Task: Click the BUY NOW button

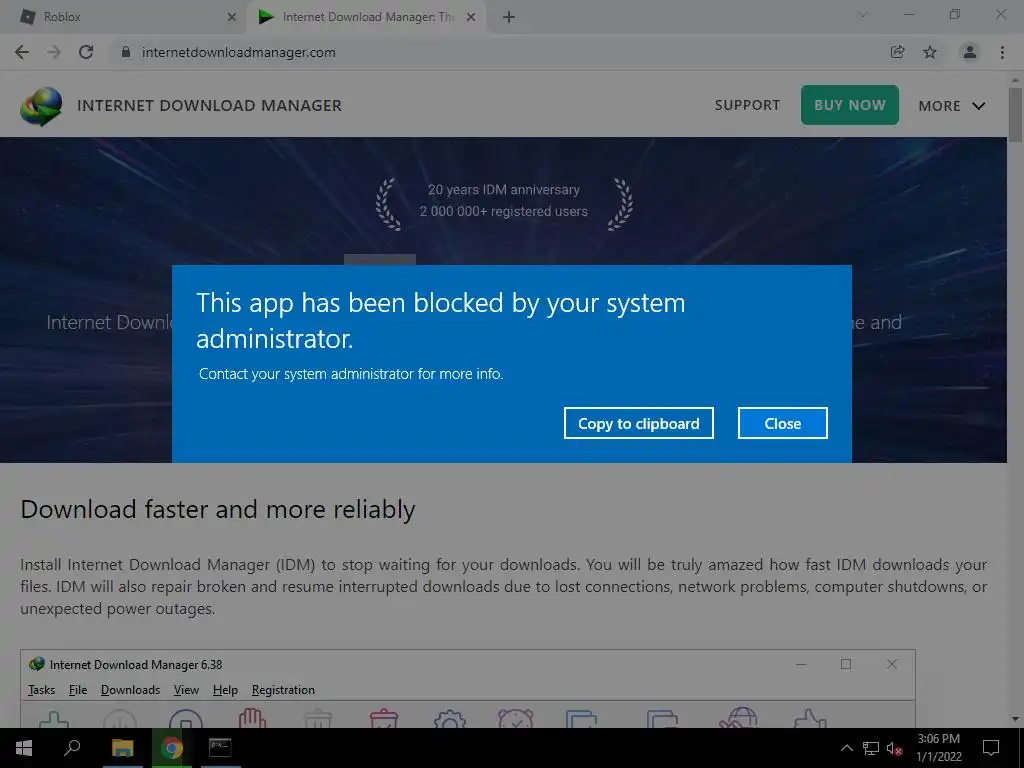Action: (850, 104)
